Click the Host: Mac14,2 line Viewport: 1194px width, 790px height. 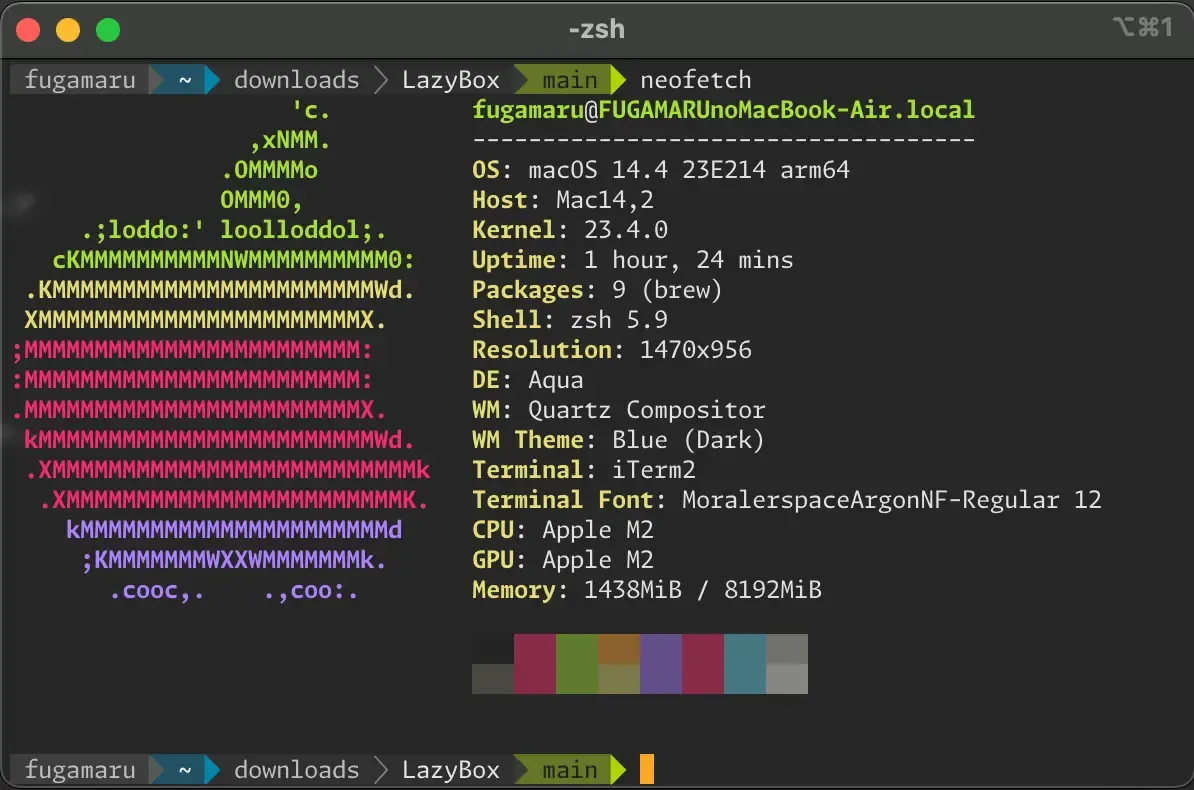pos(563,200)
